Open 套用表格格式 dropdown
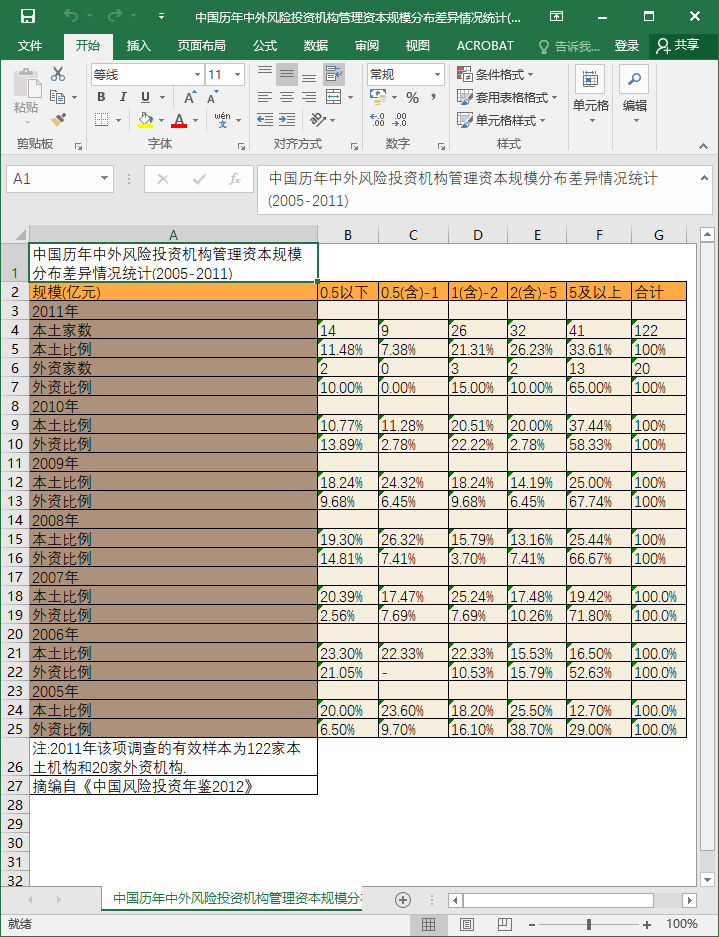 507,97
